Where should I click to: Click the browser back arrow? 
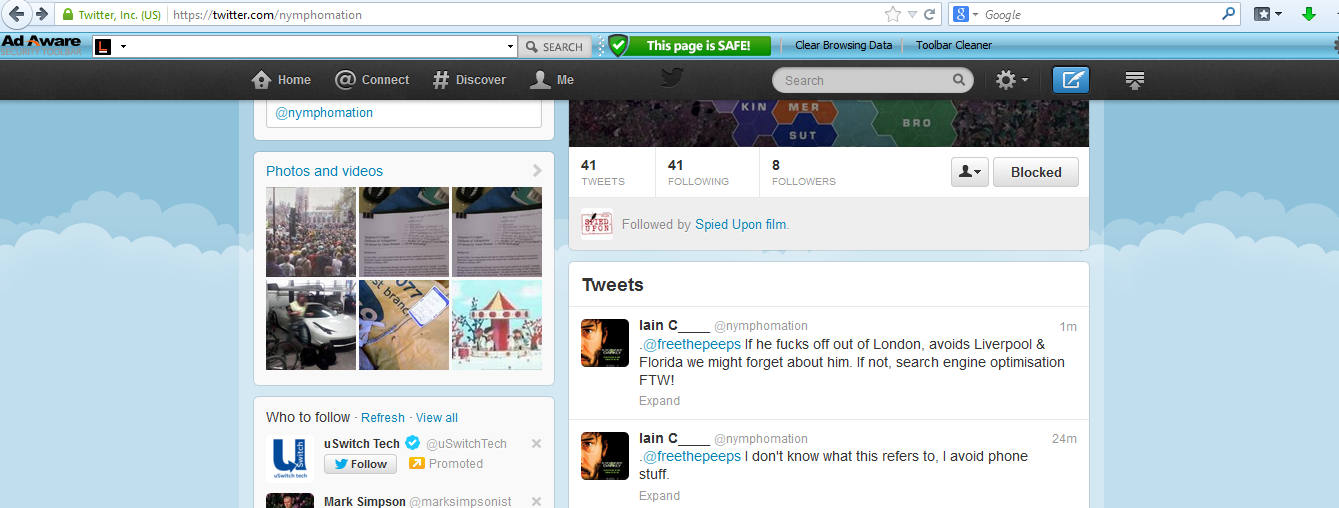pos(16,14)
